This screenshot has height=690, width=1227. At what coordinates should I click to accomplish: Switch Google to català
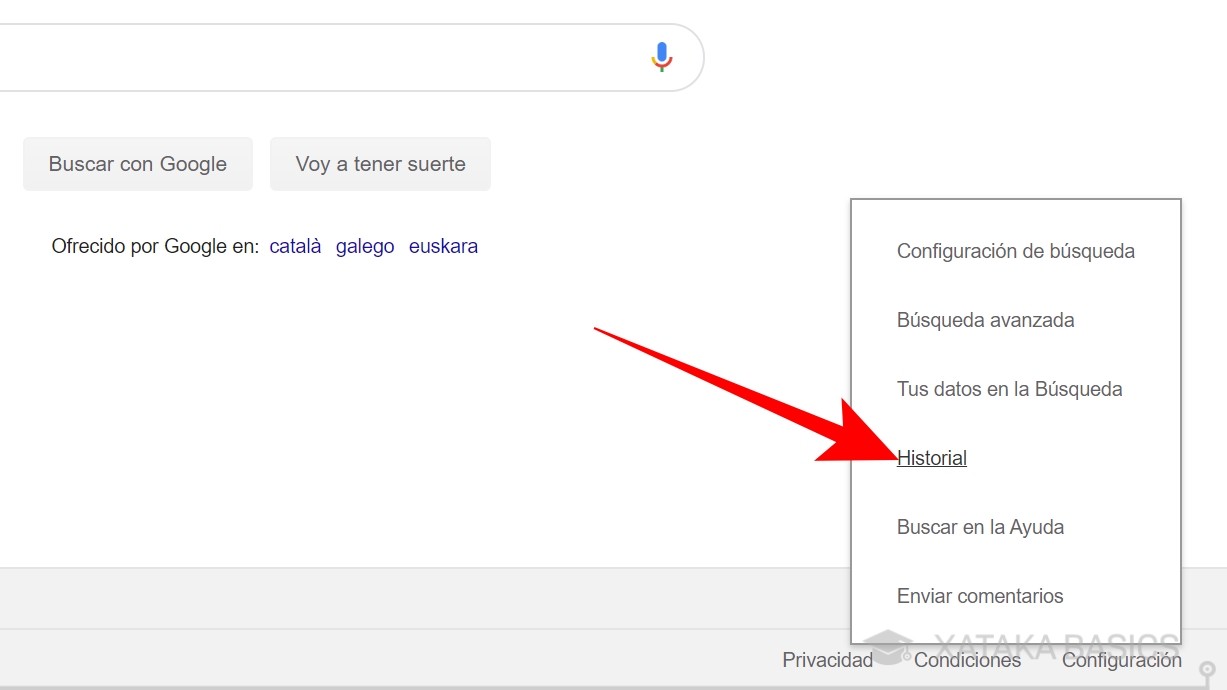tap(295, 246)
